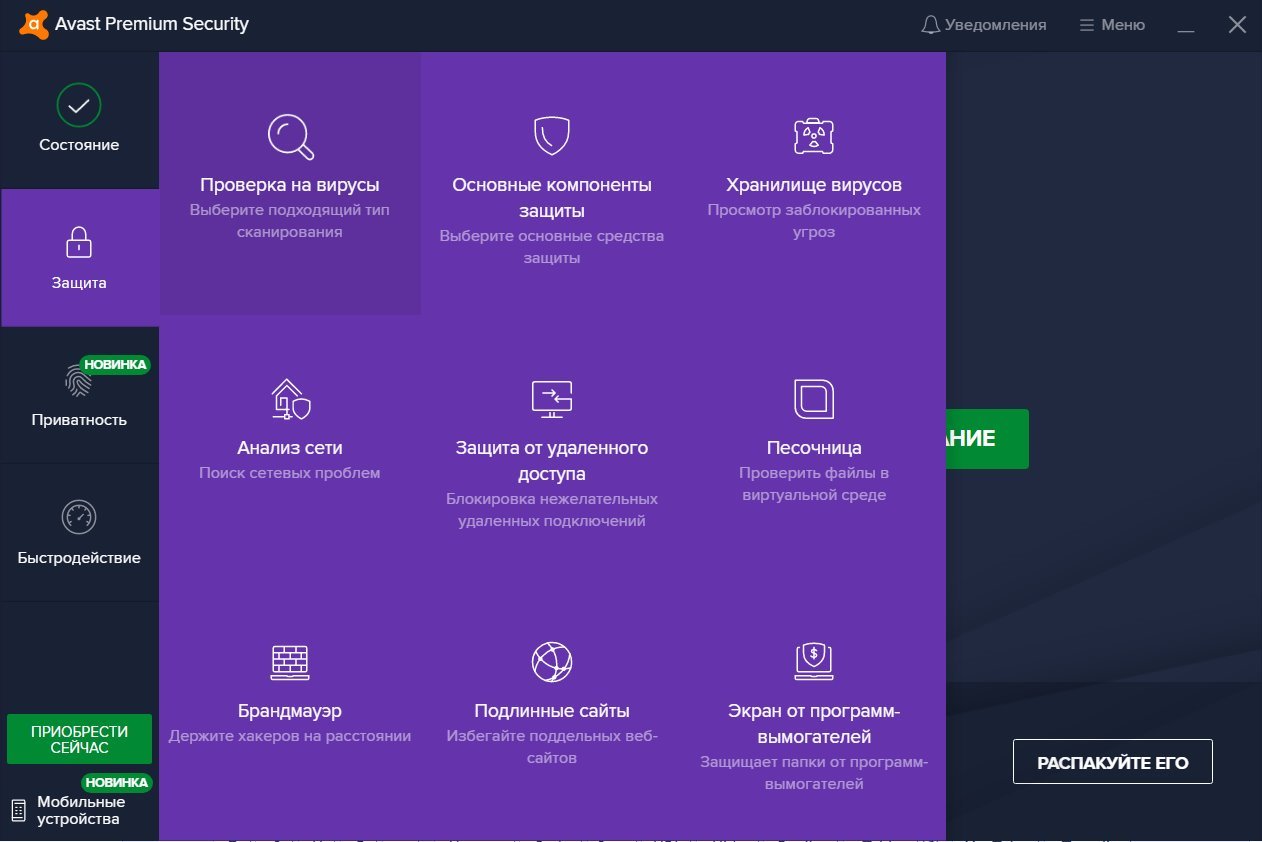Click the Приватность fingerprint icon

coord(78,380)
